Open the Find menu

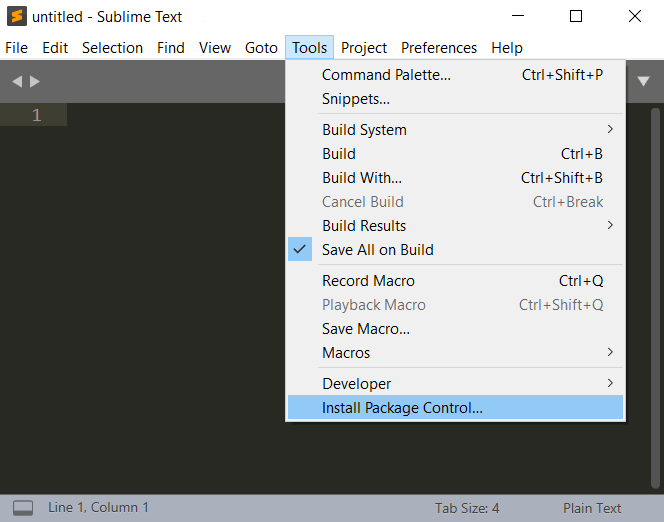[x=171, y=48]
